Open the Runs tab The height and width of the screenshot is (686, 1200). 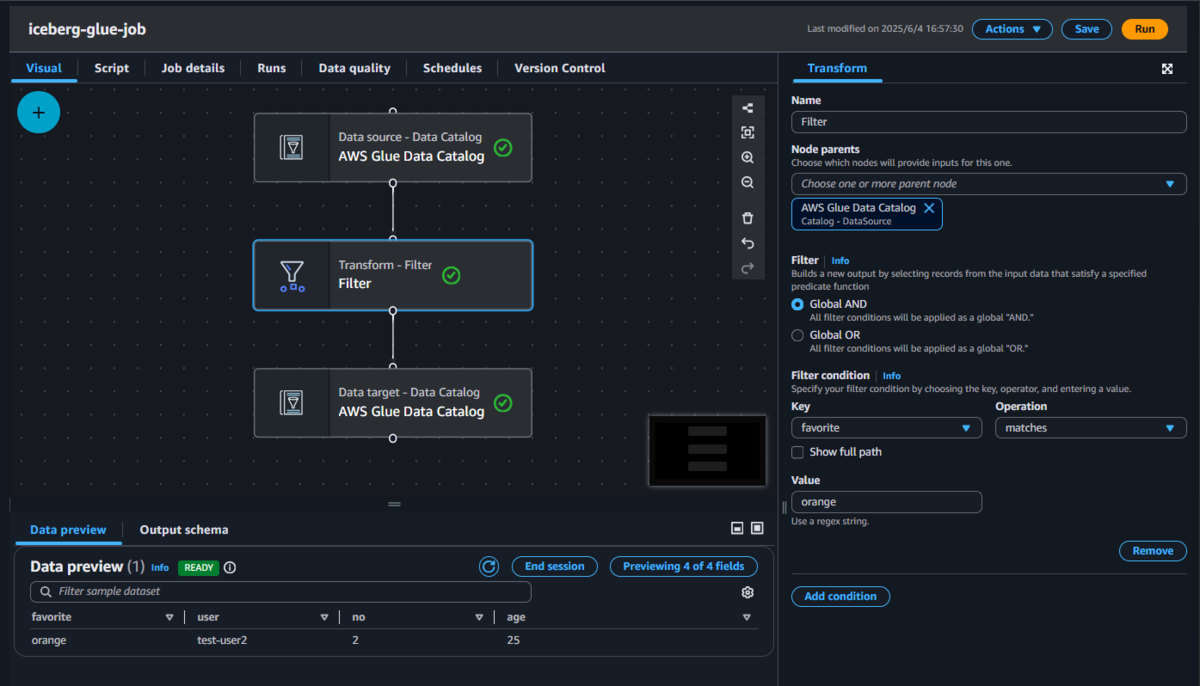pyautogui.click(x=271, y=68)
